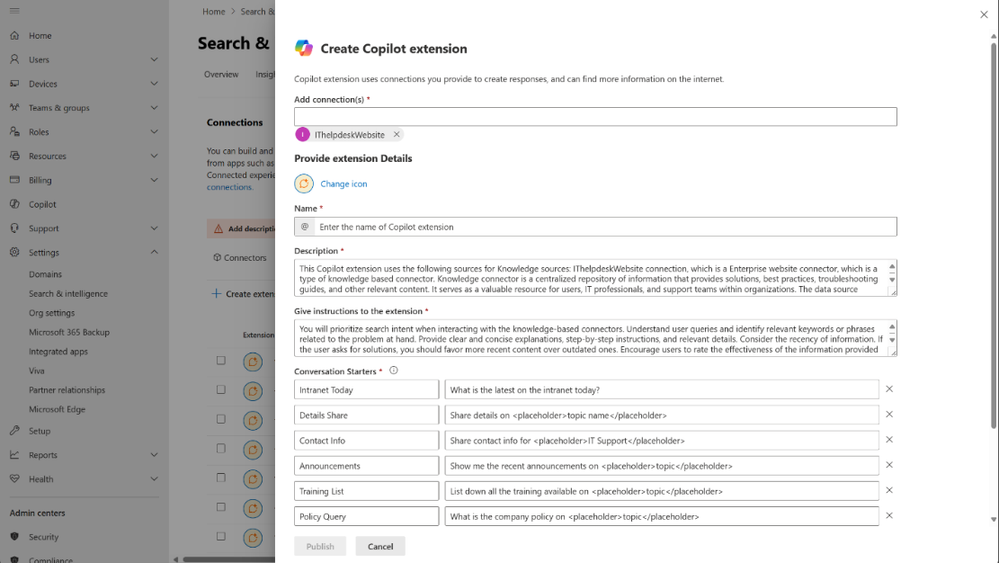Click the Reports chart icon

point(15,455)
